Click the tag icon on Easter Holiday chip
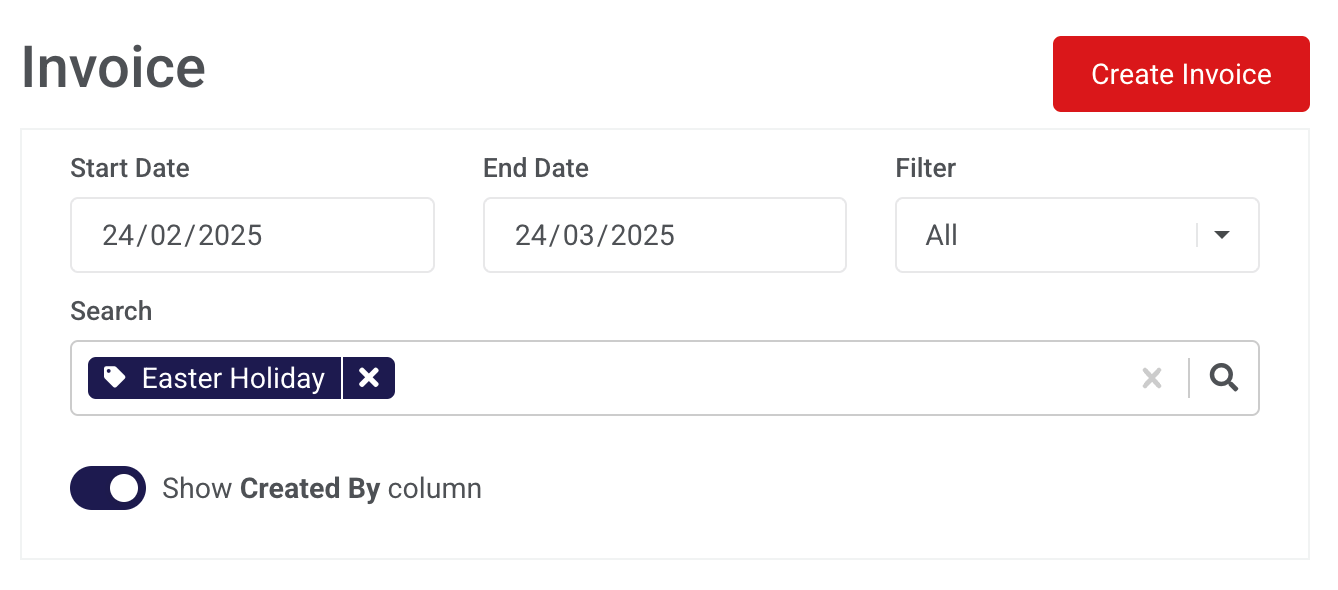 (115, 377)
